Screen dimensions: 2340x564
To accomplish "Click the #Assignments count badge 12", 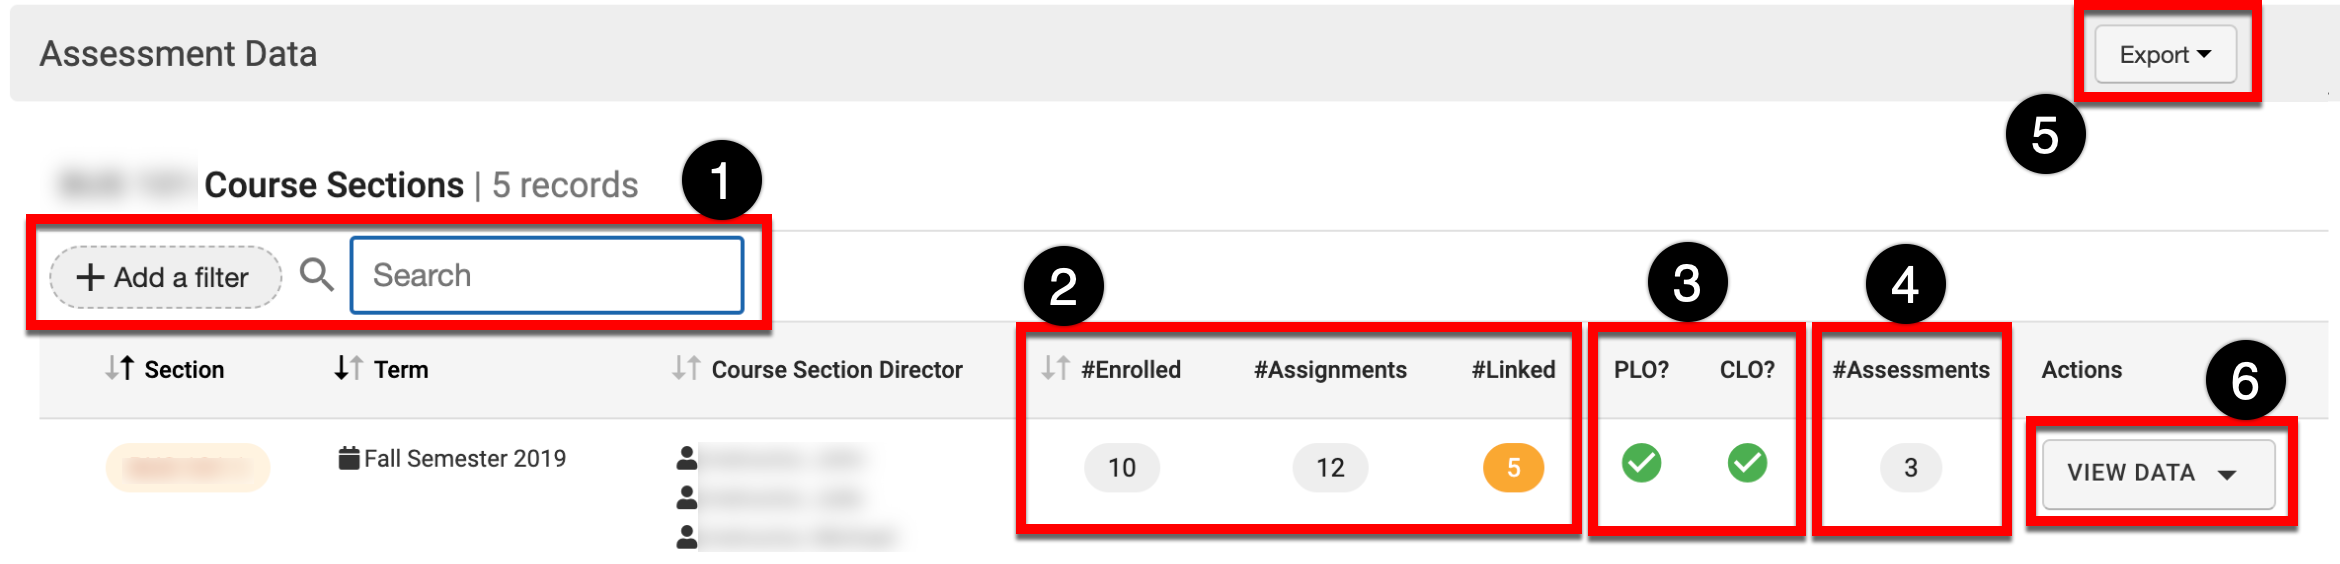I will tap(1330, 468).
